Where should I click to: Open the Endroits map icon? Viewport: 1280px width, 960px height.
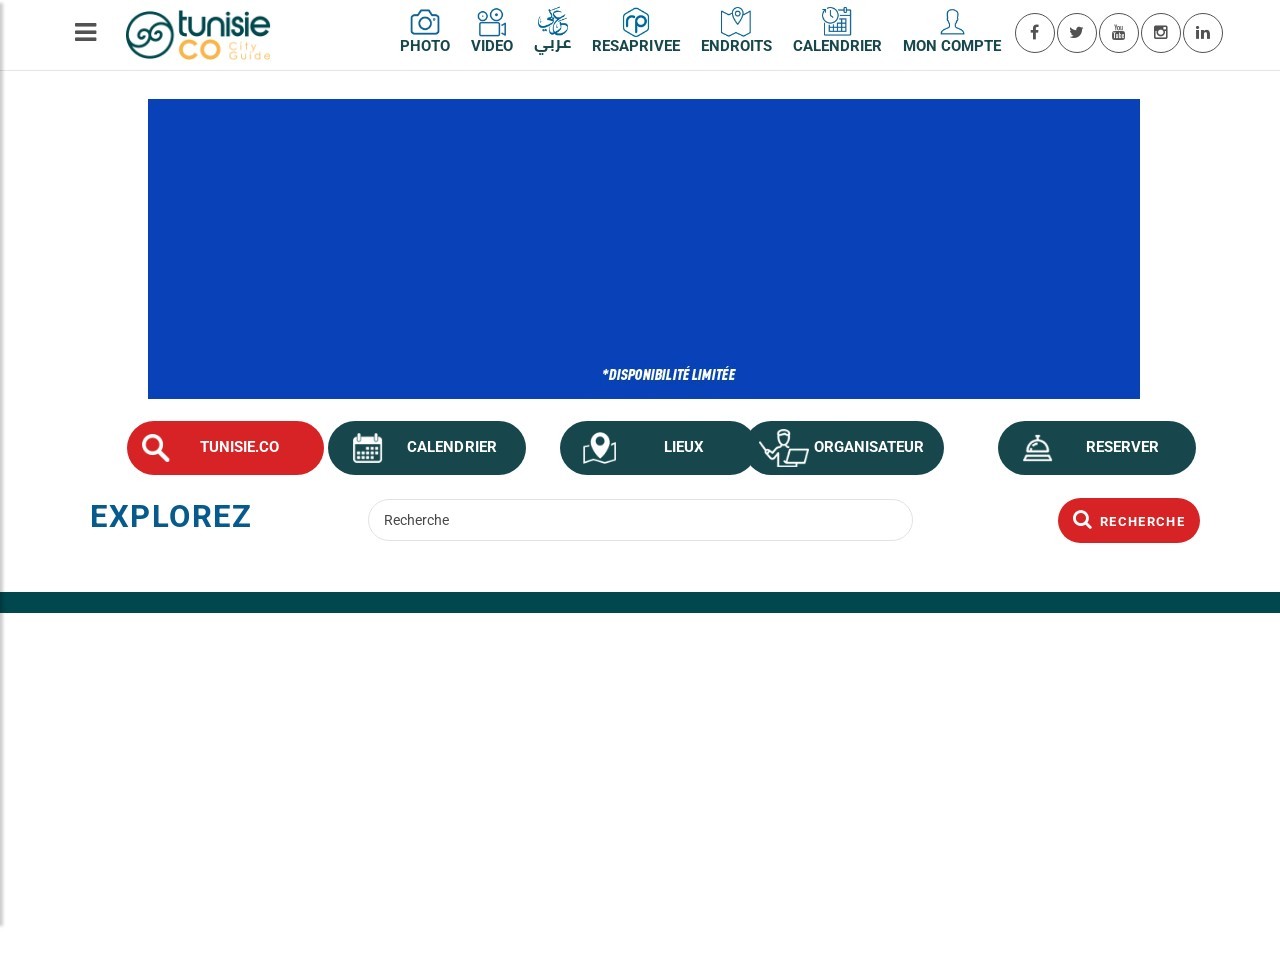pos(736,22)
